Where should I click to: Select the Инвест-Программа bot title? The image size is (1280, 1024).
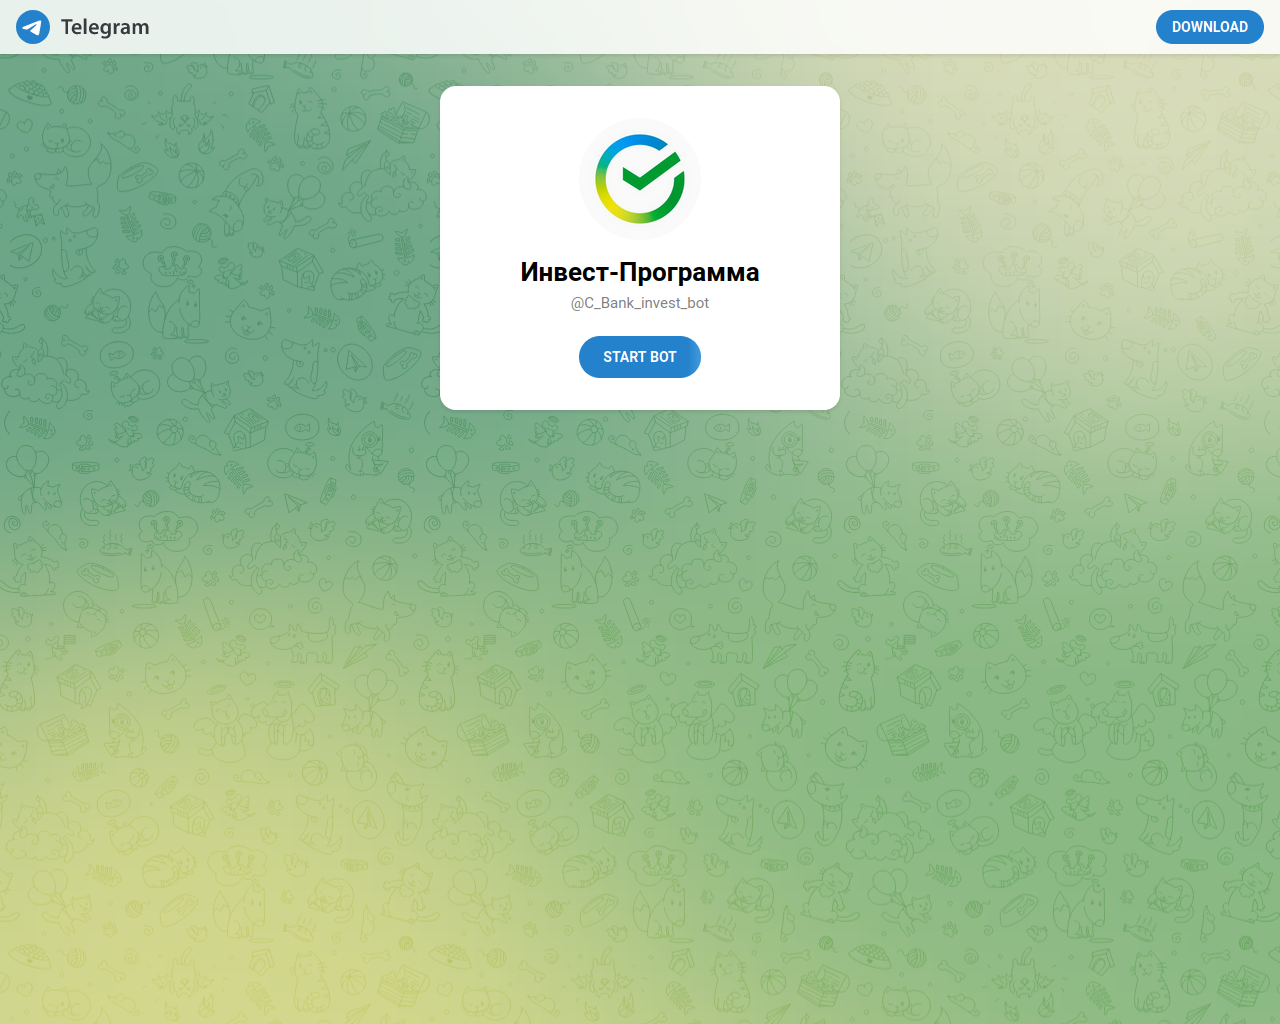[640, 272]
